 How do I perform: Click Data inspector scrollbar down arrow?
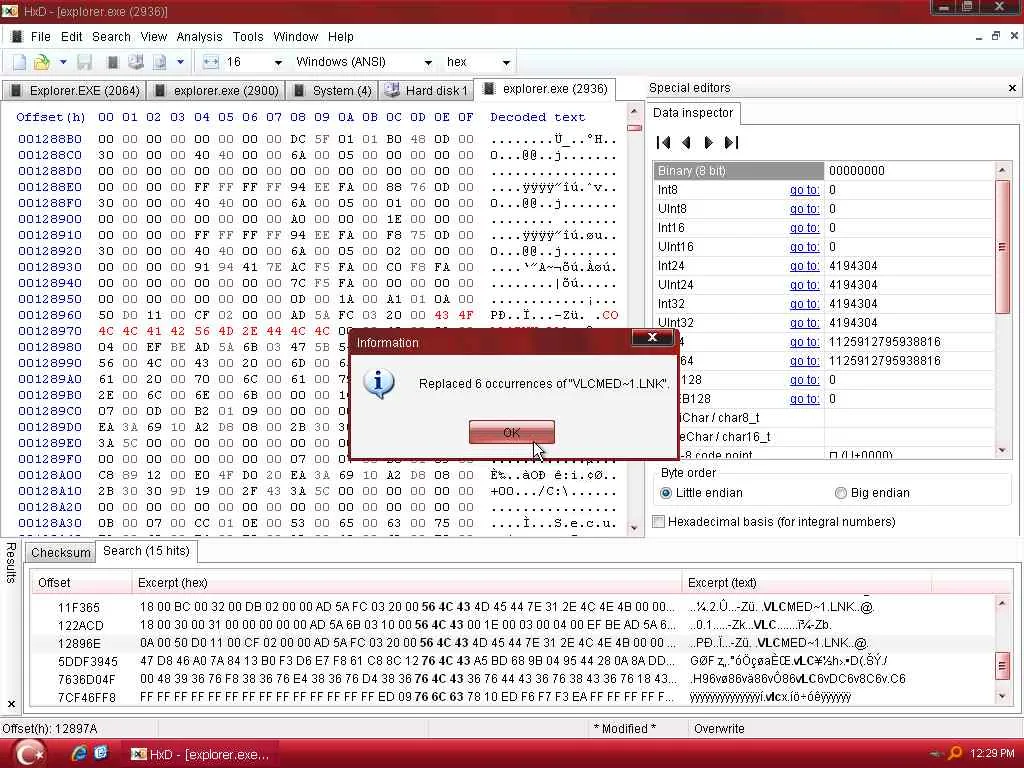[x=1002, y=450]
